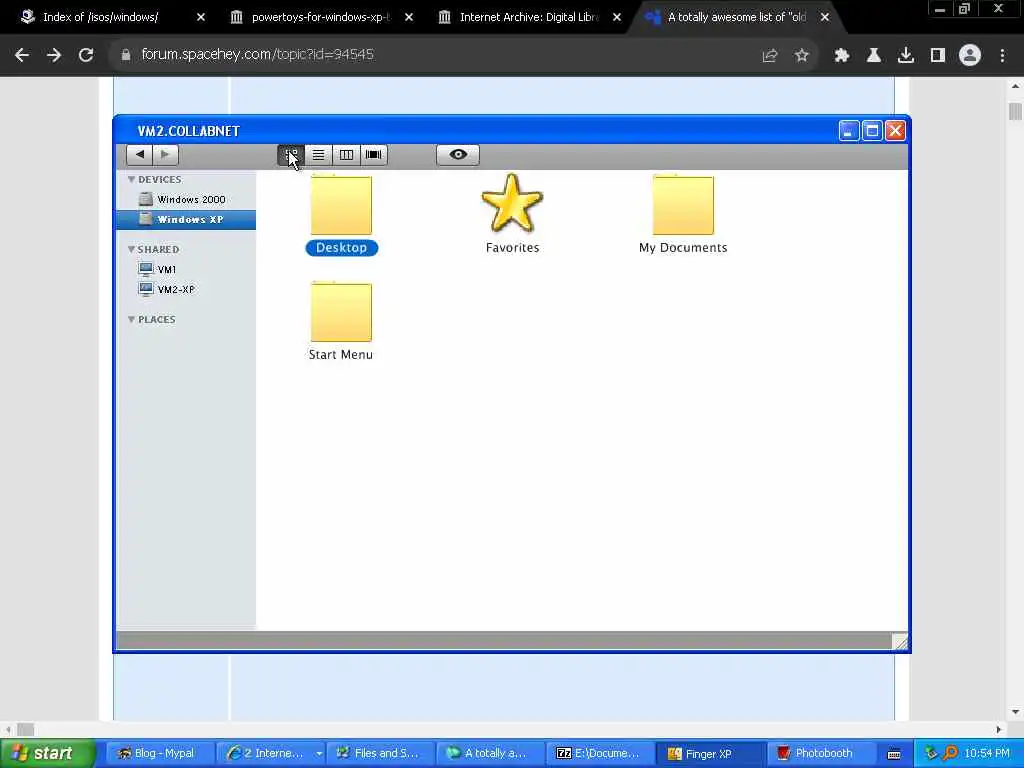Open Finger XP taskbar item
Screen dimensions: 1024x768
pyautogui.click(x=711, y=754)
